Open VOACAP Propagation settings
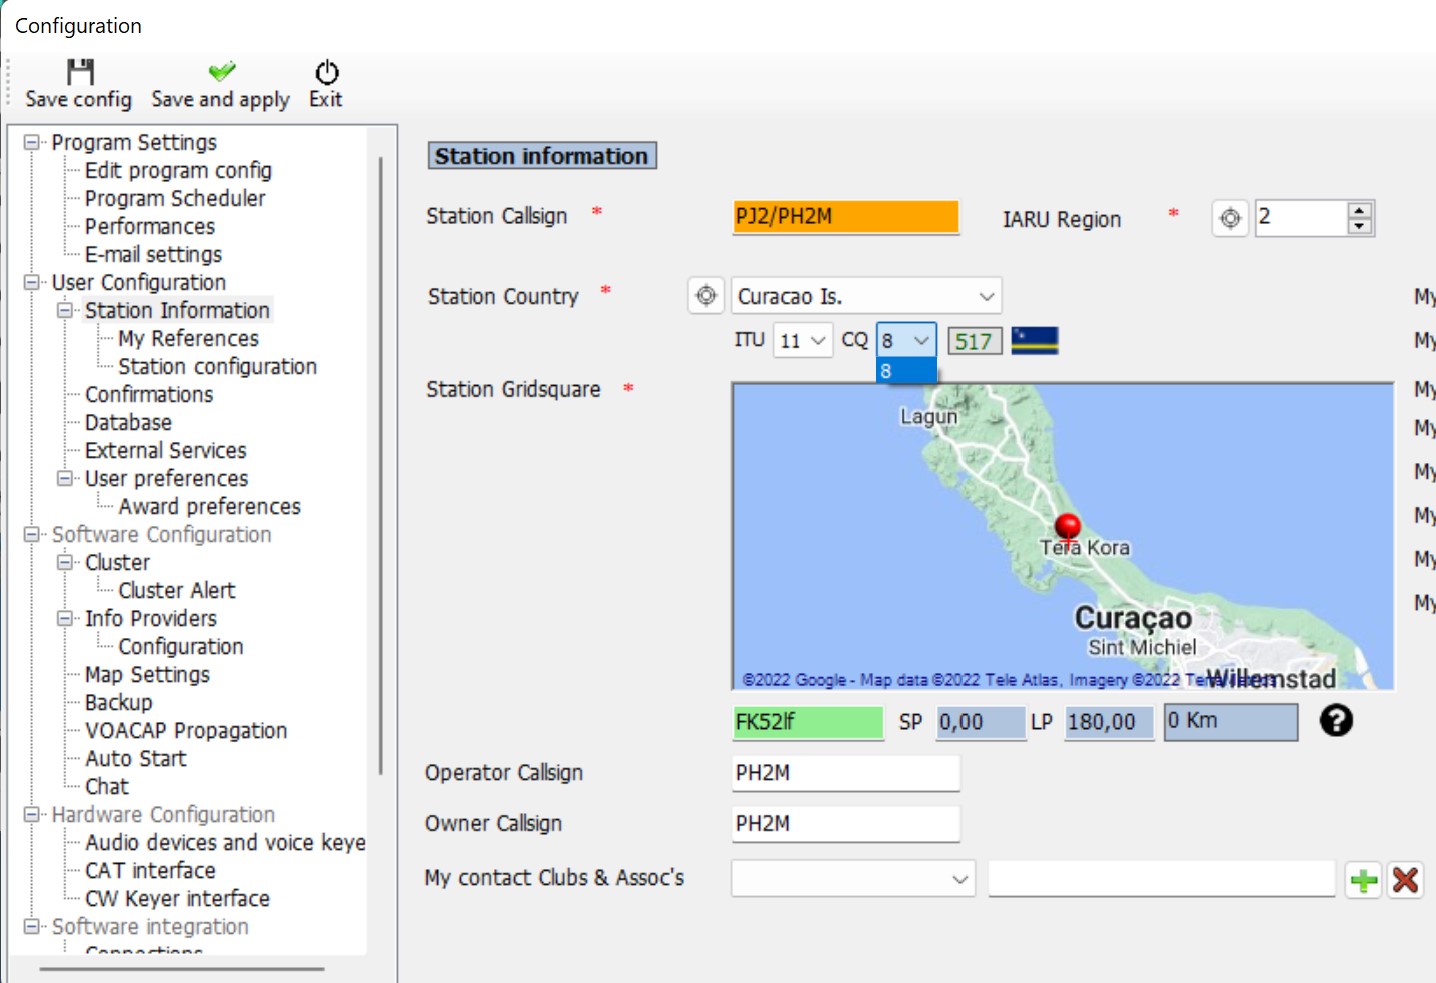The width and height of the screenshot is (1436, 983). [186, 730]
